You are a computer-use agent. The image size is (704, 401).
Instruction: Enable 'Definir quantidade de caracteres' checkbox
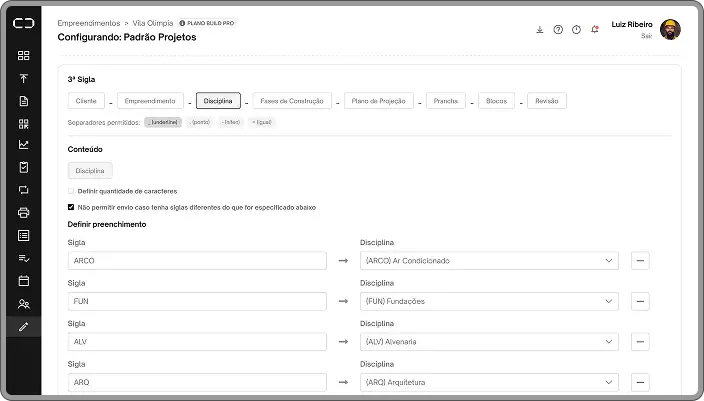click(71, 191)
